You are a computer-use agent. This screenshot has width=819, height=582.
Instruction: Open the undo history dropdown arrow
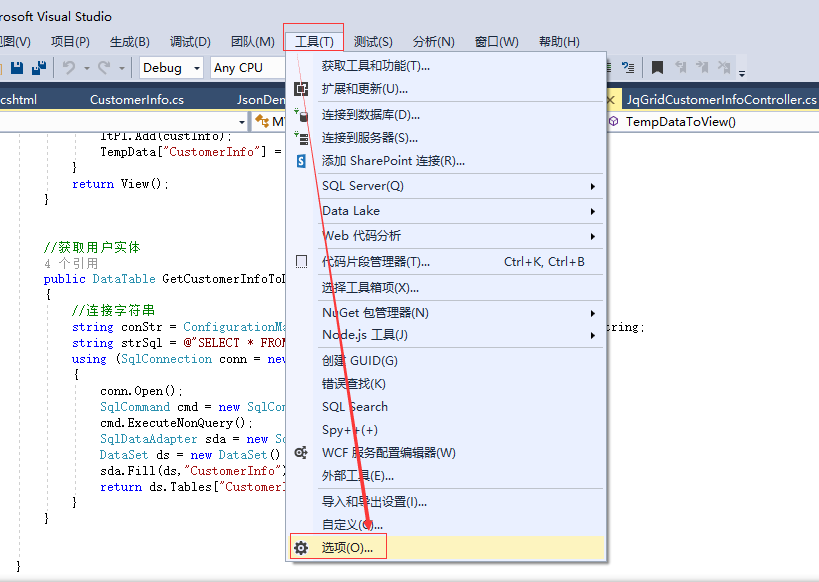pos(87,68)
